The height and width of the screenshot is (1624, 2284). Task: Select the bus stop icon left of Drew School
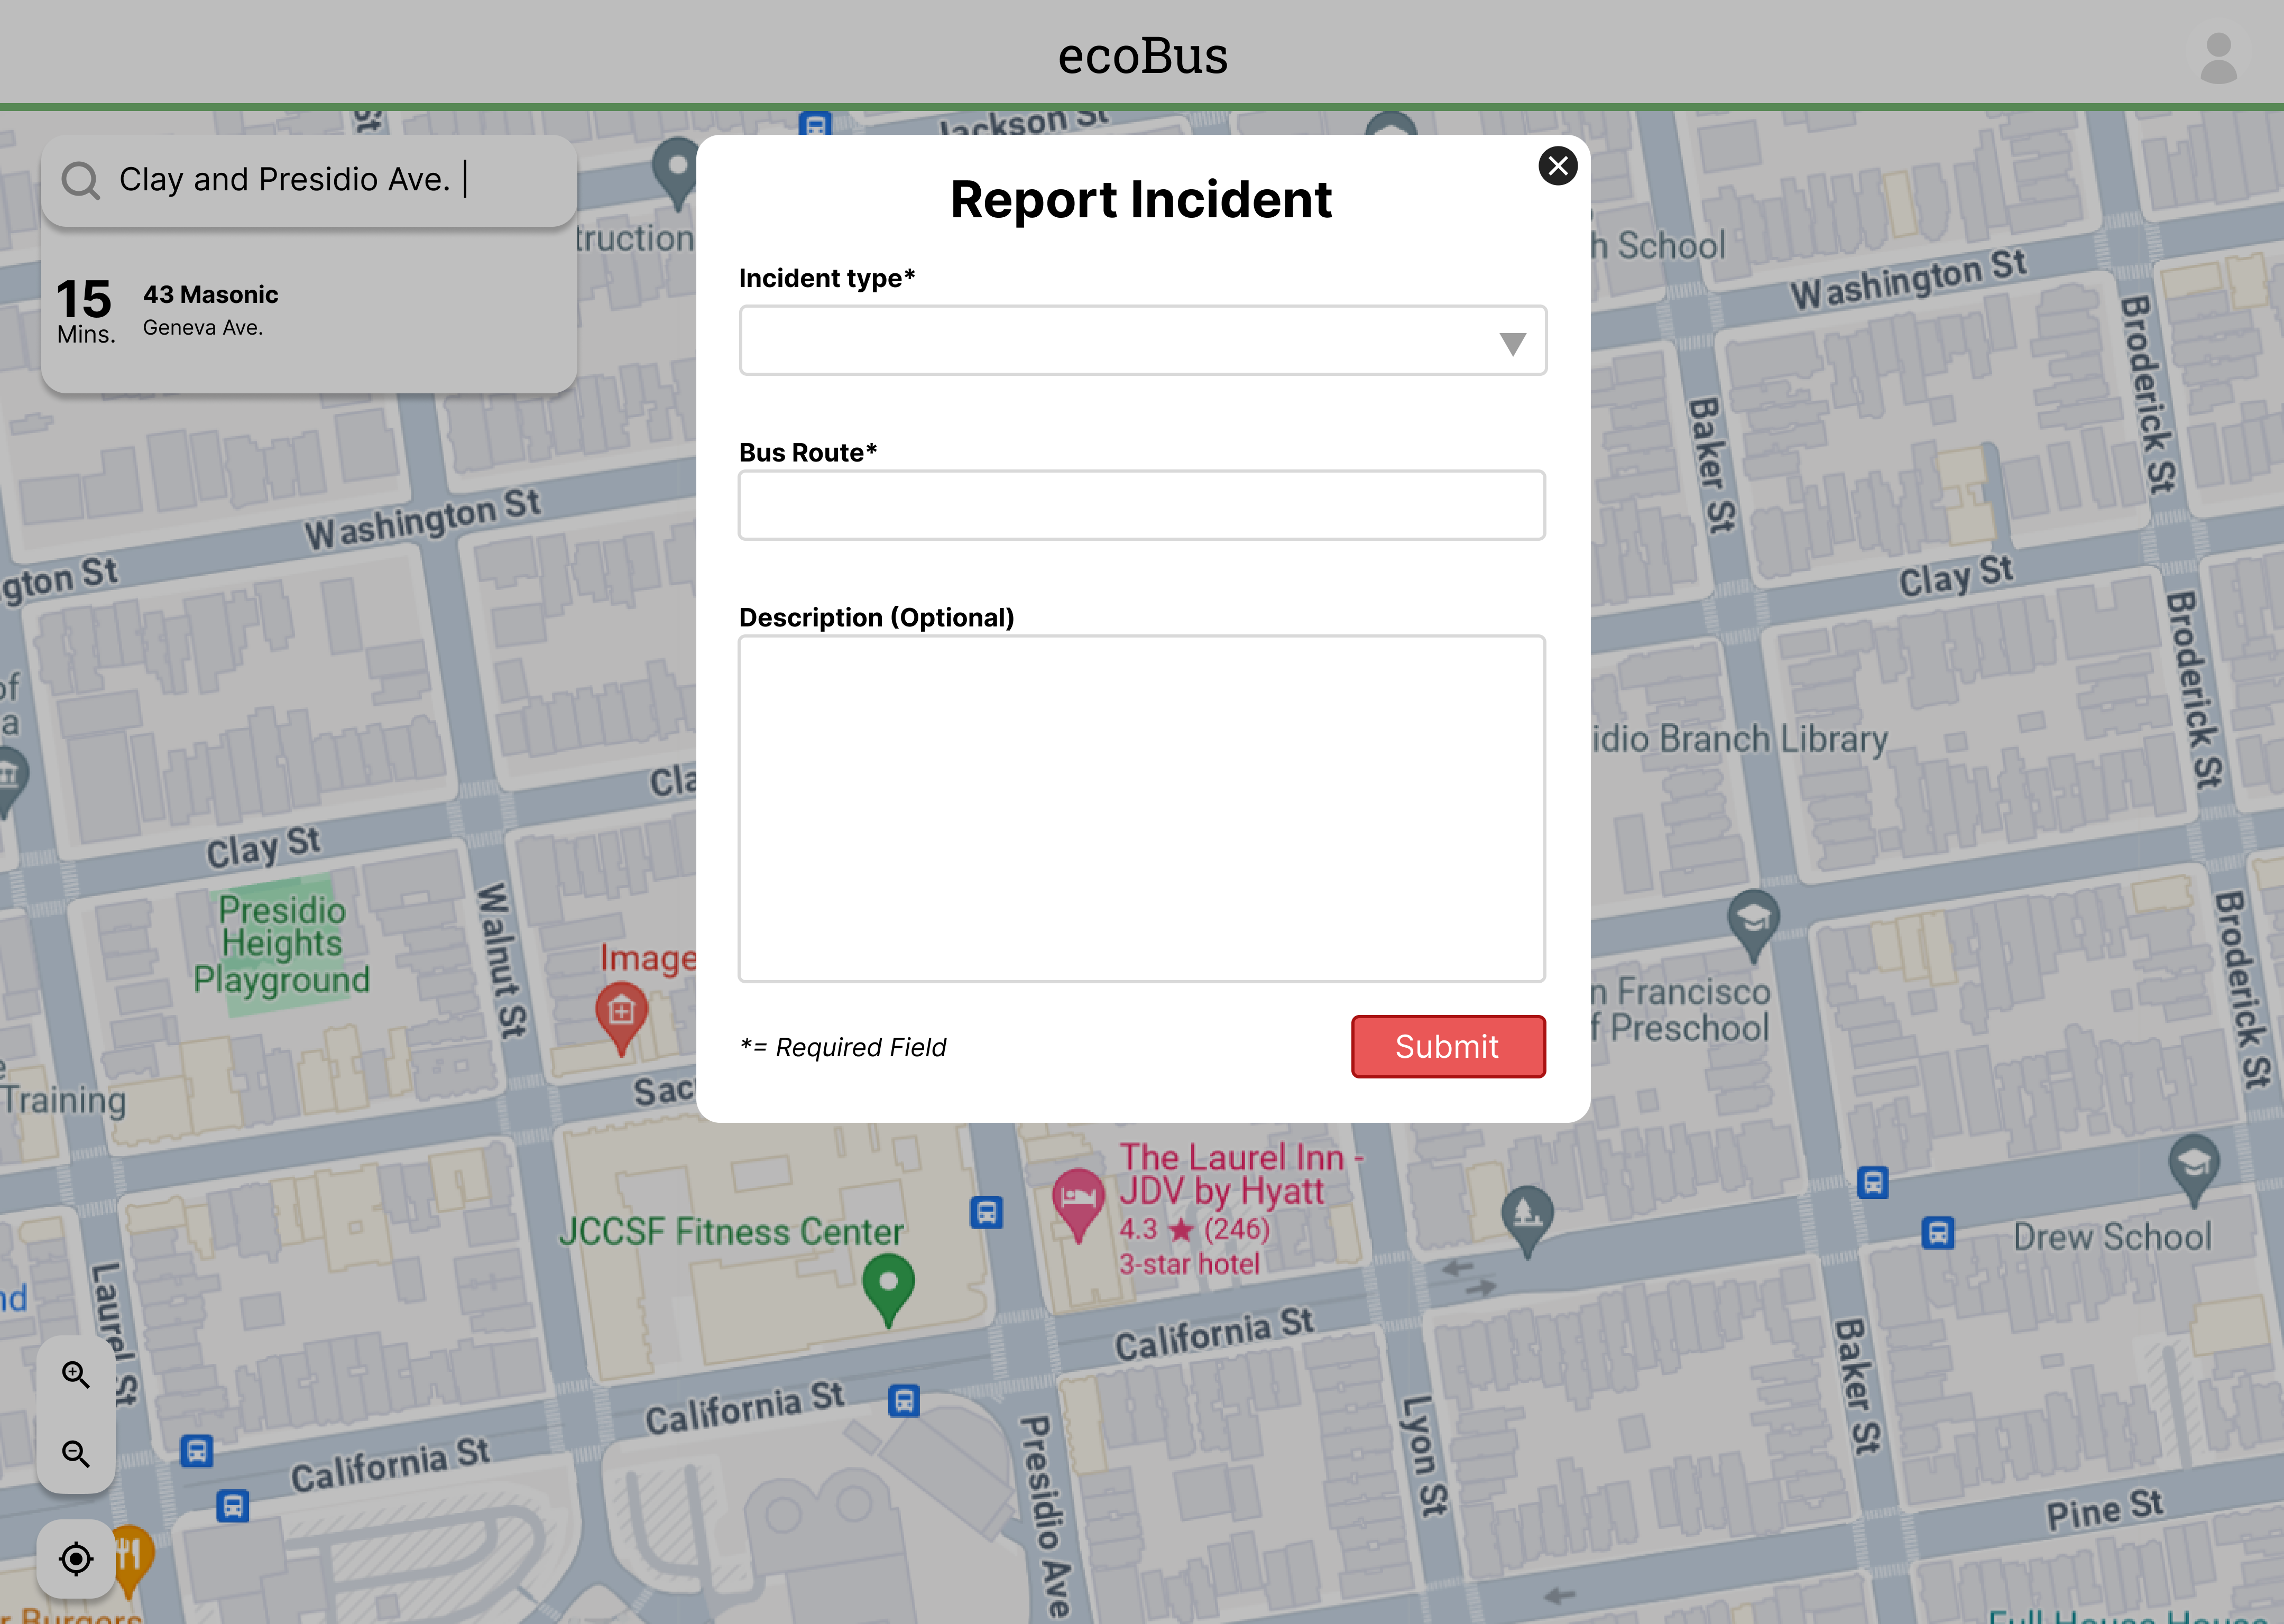coord(1937,1232)
